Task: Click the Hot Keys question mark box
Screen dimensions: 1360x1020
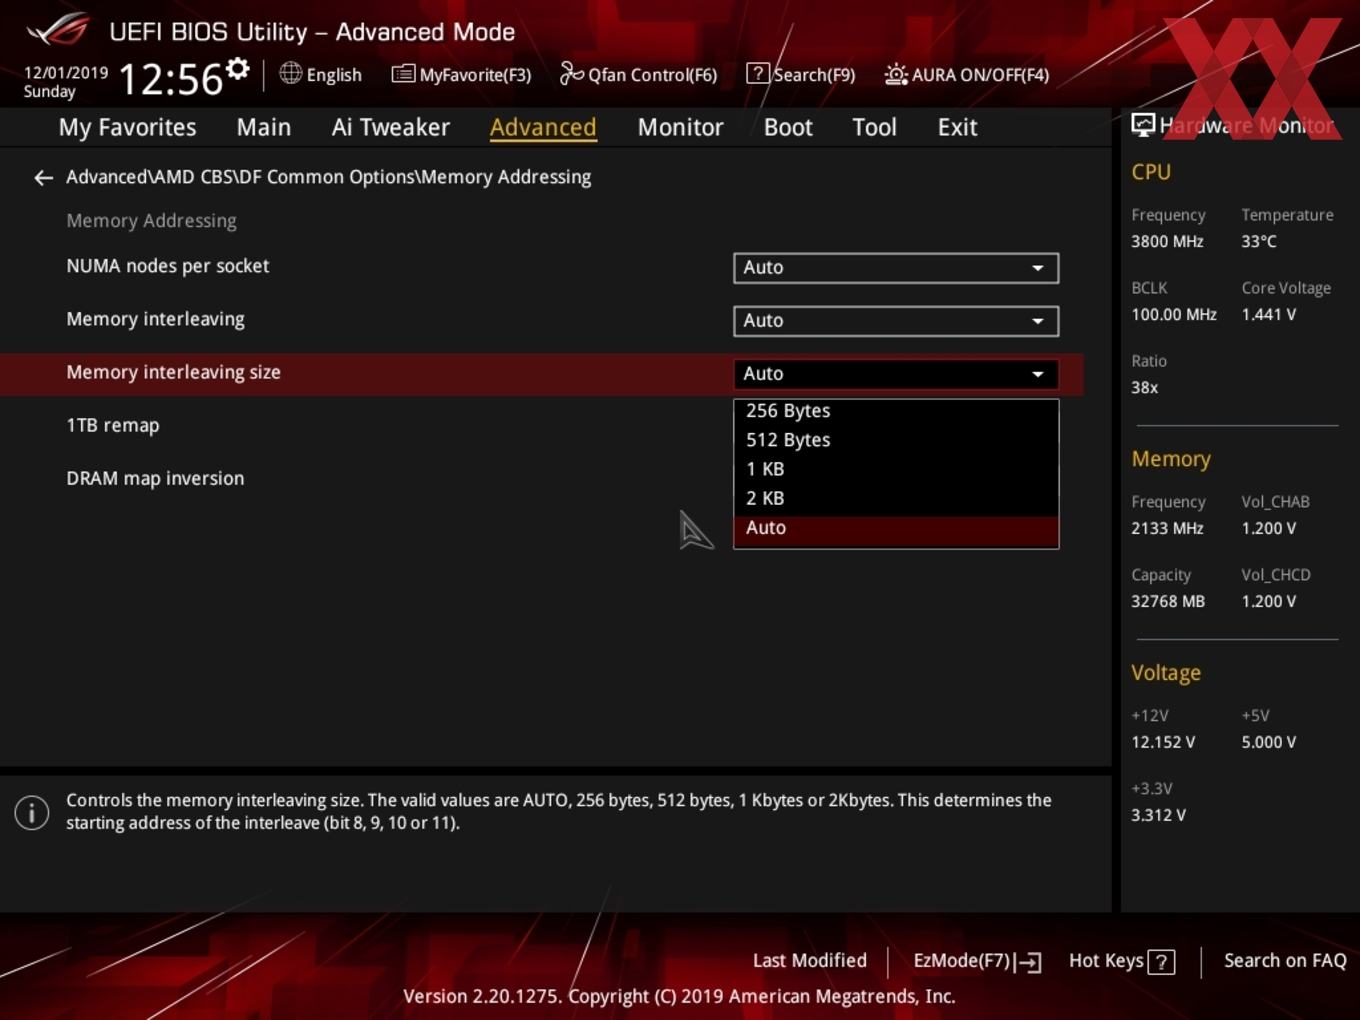Action: click(1161, 962)
